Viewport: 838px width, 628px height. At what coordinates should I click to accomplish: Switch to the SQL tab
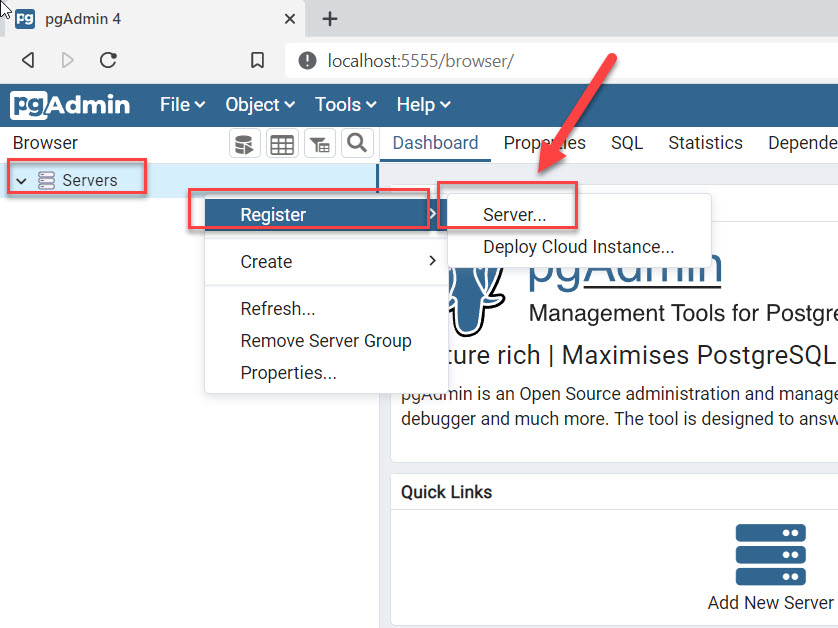pyautogui.click(x=627, y=143)
